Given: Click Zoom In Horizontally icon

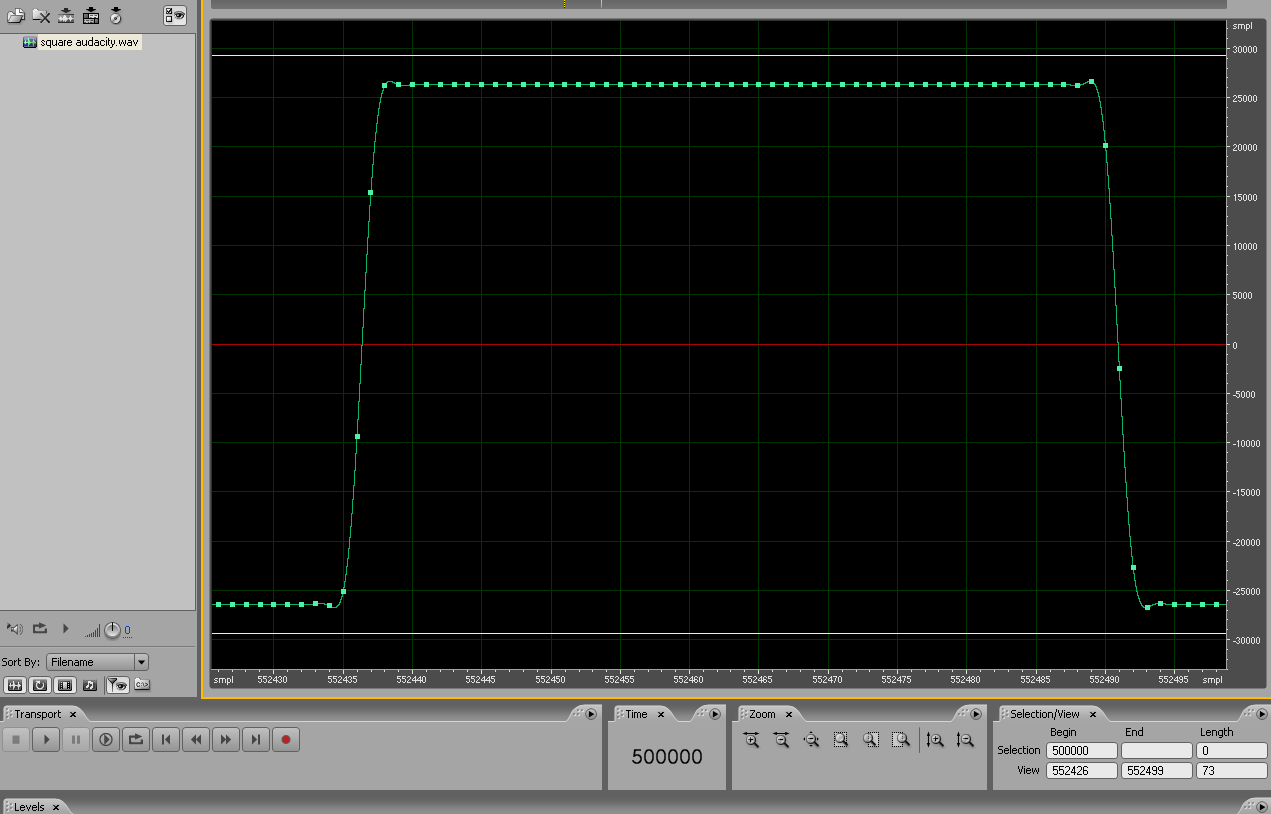Looking at the screenshot, I should click(751, 740).
